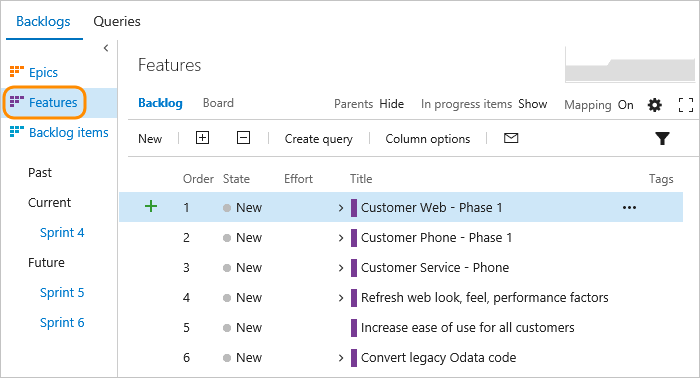
Task: Click the Past iterations label
Action: click(40, 173)
